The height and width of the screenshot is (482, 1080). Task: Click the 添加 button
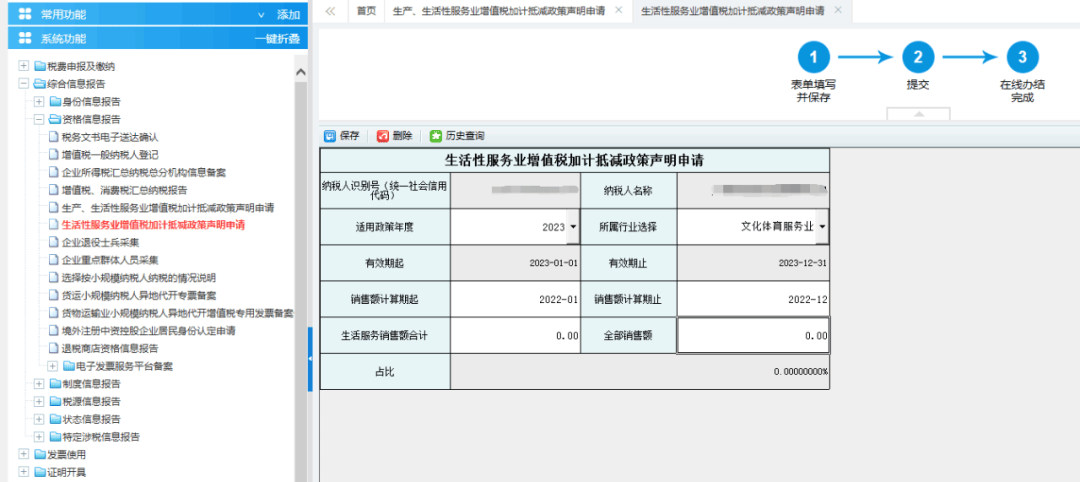click(288, 14)
